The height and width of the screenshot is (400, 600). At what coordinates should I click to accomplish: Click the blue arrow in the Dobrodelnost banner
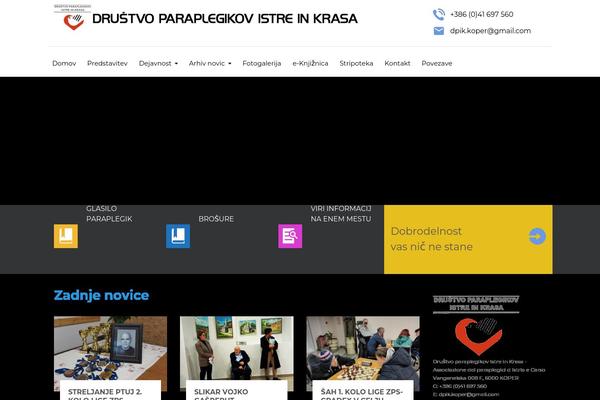pos(537,237)
